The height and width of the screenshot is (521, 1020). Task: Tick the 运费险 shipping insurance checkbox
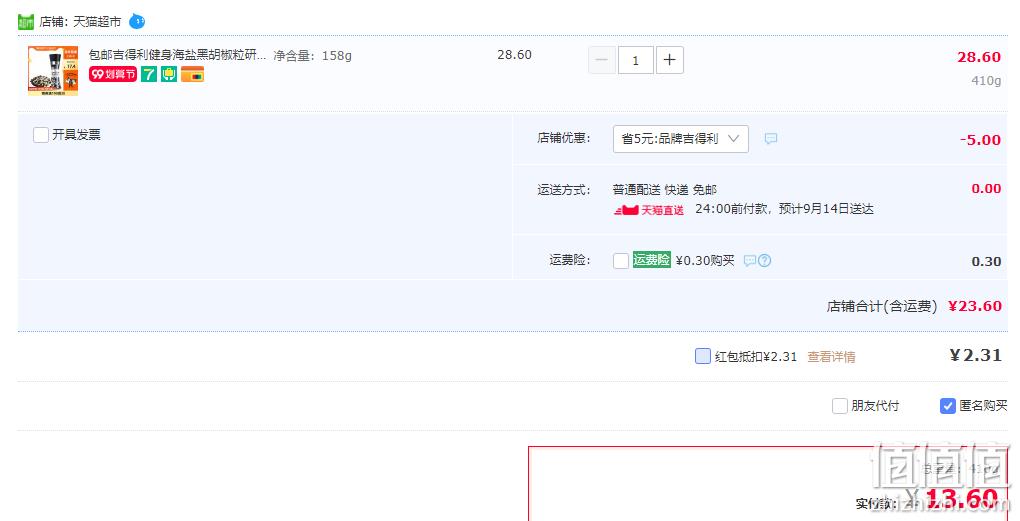click(621, 261)
